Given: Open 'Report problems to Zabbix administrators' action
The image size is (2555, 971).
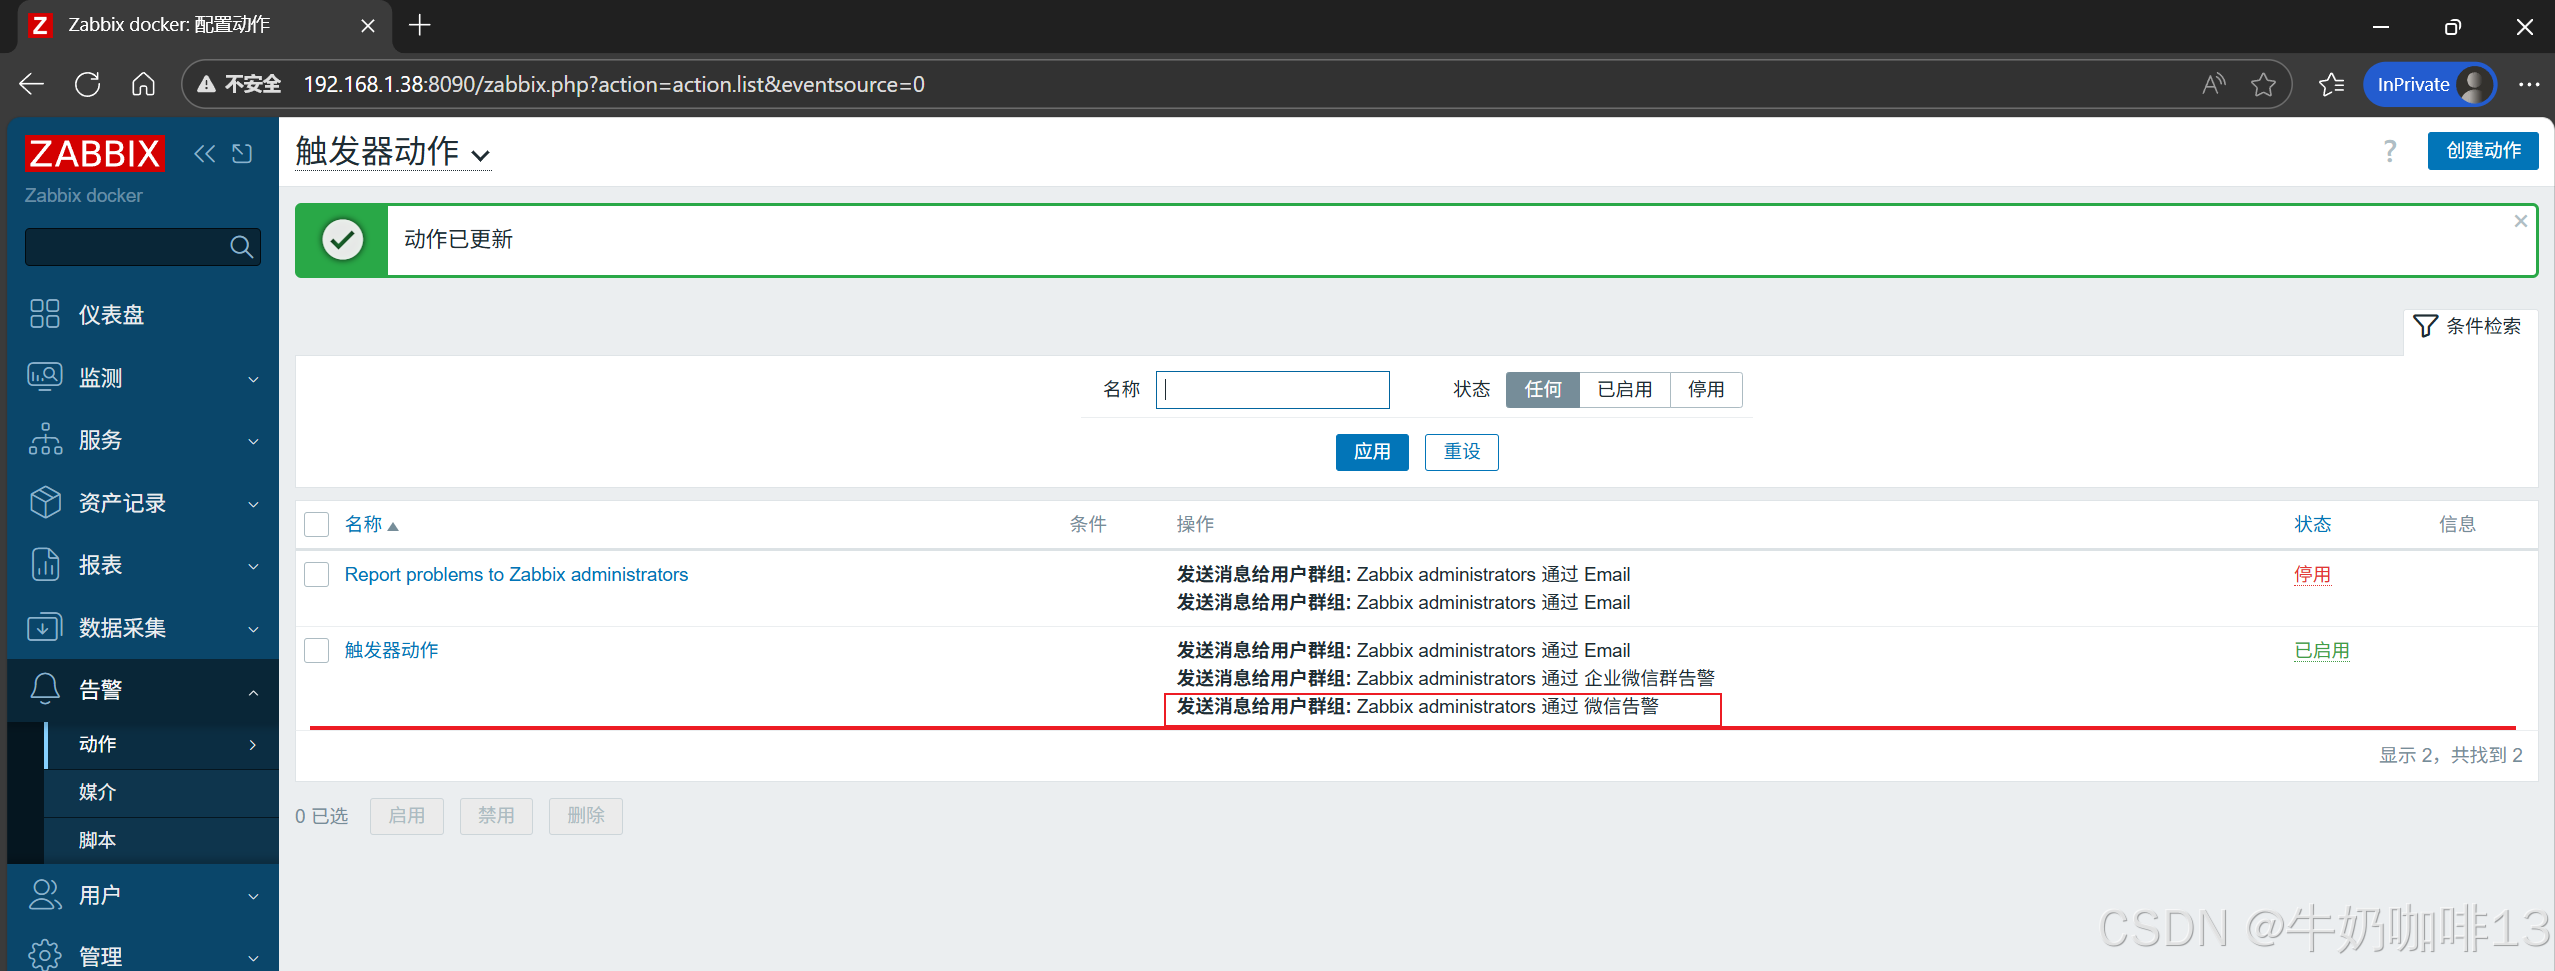Looking at the screenshot, I should point(516,574).
